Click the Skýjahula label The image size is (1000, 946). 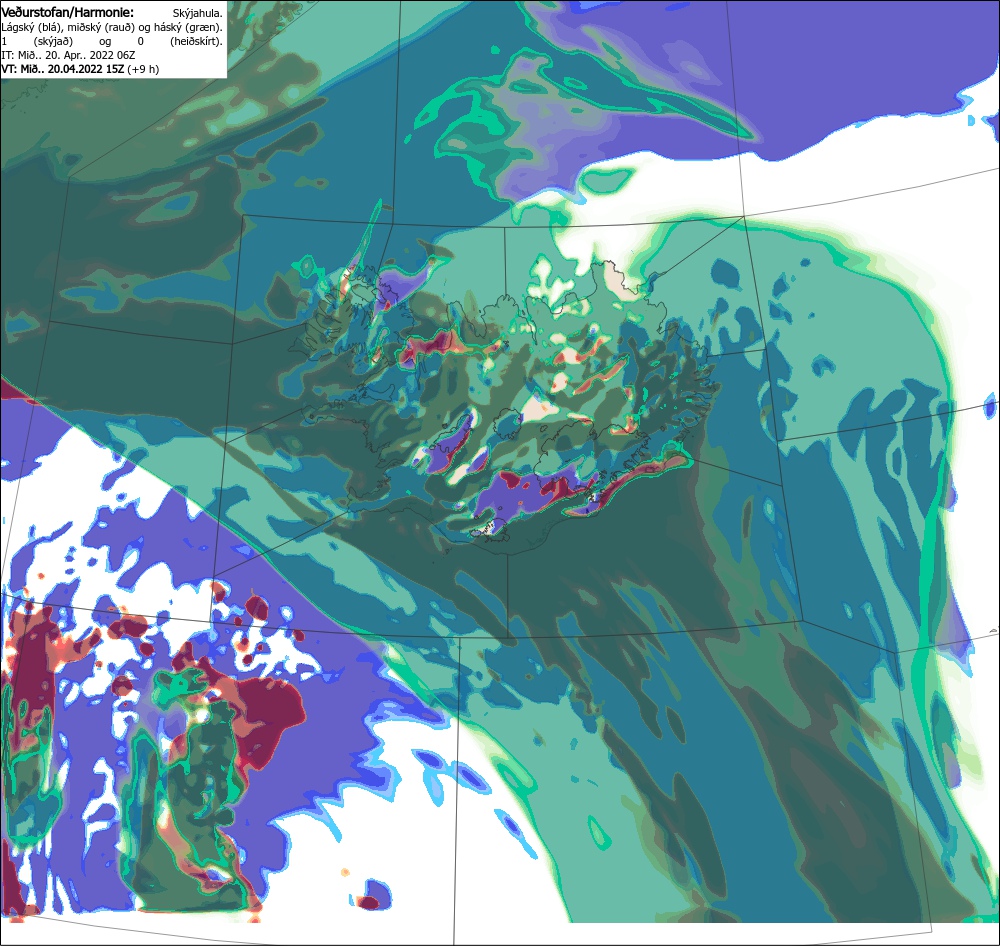198,13
